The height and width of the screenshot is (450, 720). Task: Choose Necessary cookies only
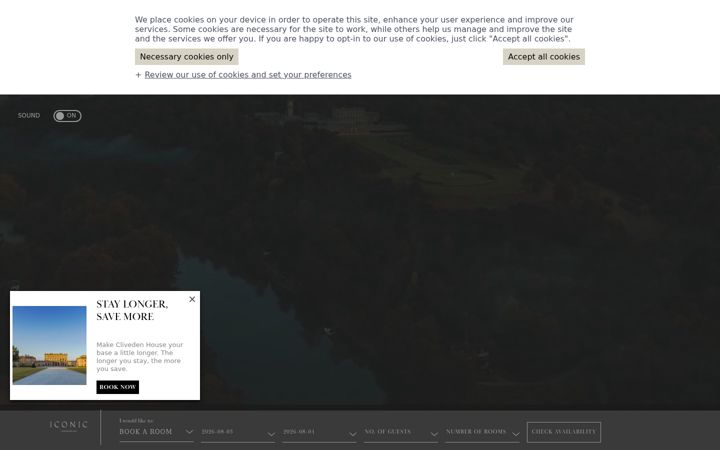(186, 57)
